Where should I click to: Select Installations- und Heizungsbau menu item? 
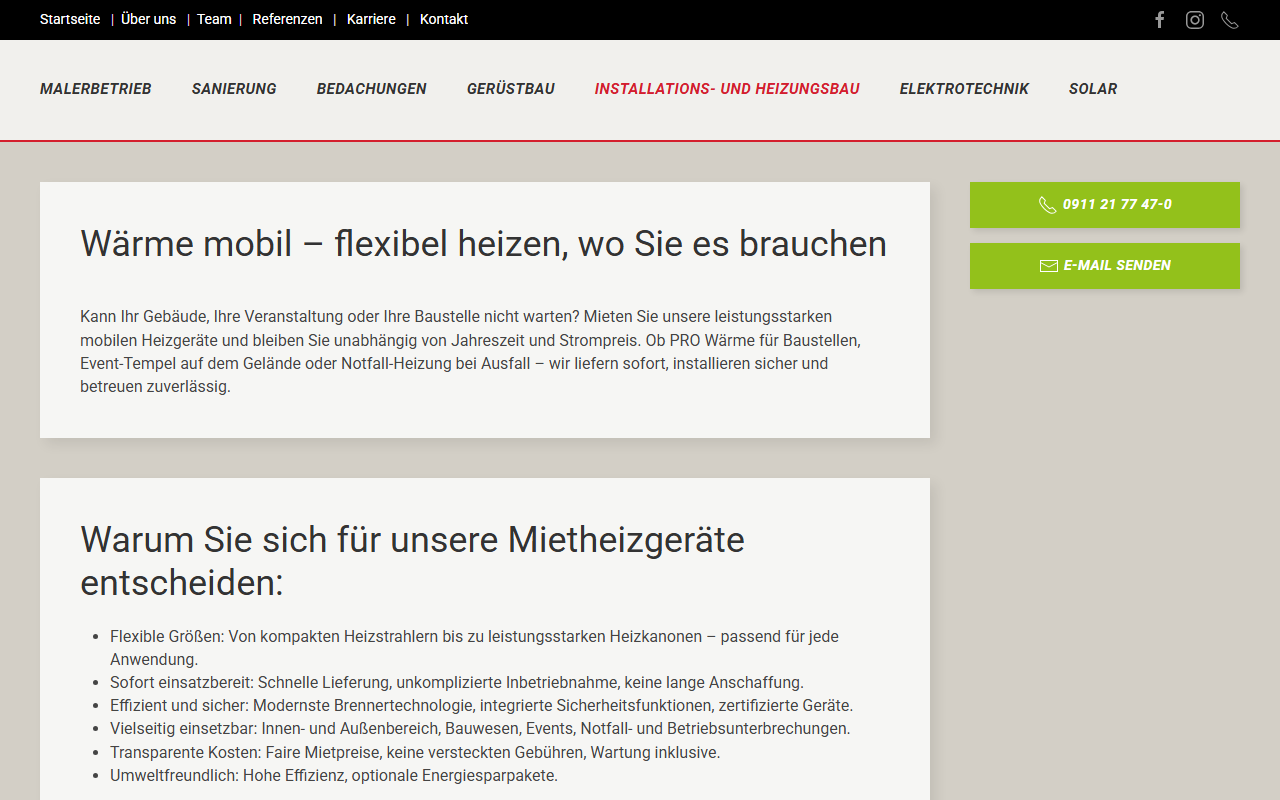(x=727, y=89)
